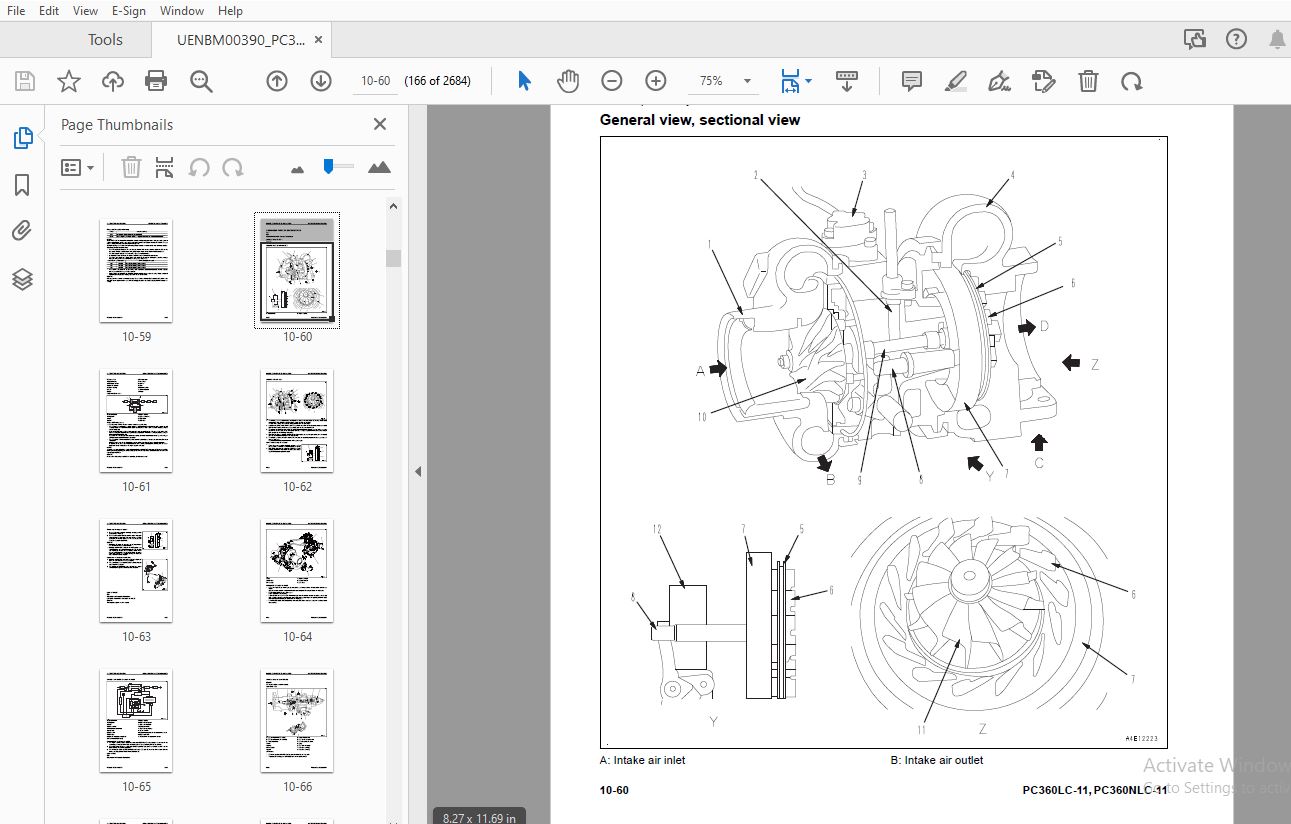
Task: Open the Layers sidebar icon
Action: pos(22,280)
